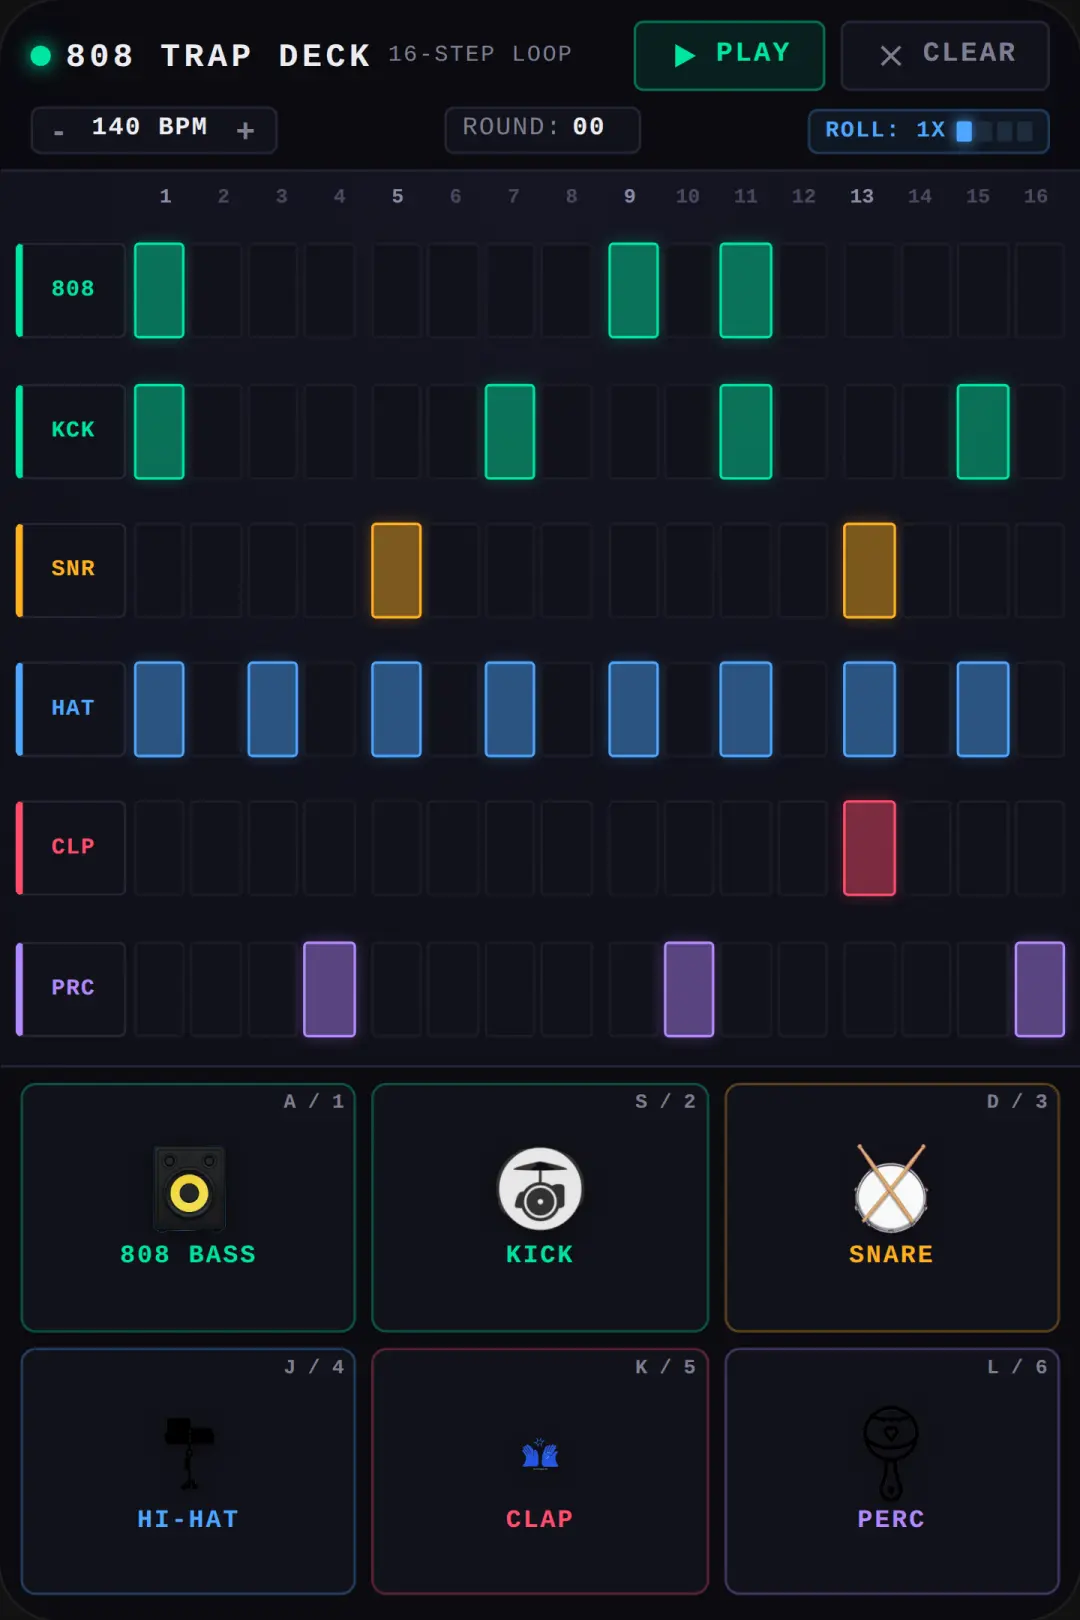1080x1620 pixels.
Task: Select the KCK track label
Action: coord(72,431)
